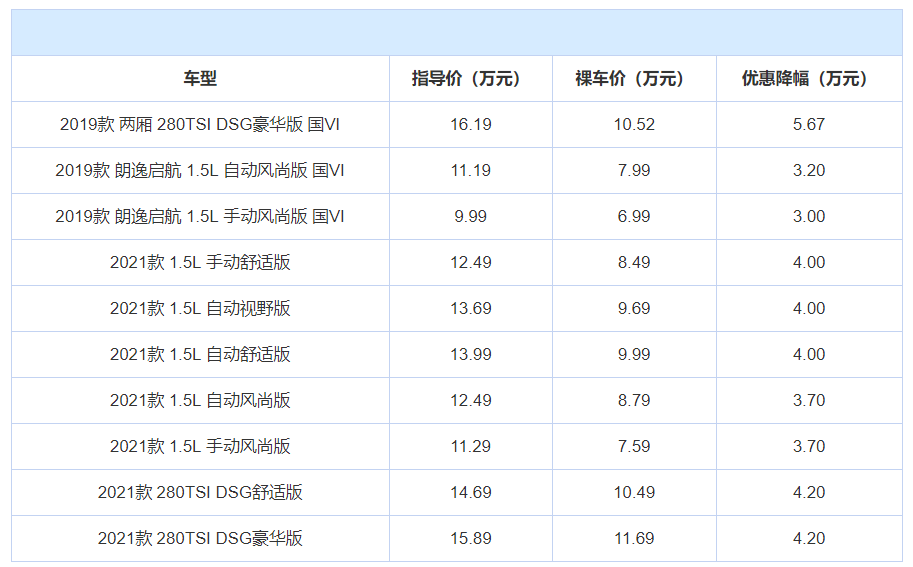This screenshot has height=567, width=913.
Task: Click discount 4.00 in 自动舒适版 row
Action: (x=809, y=355)
